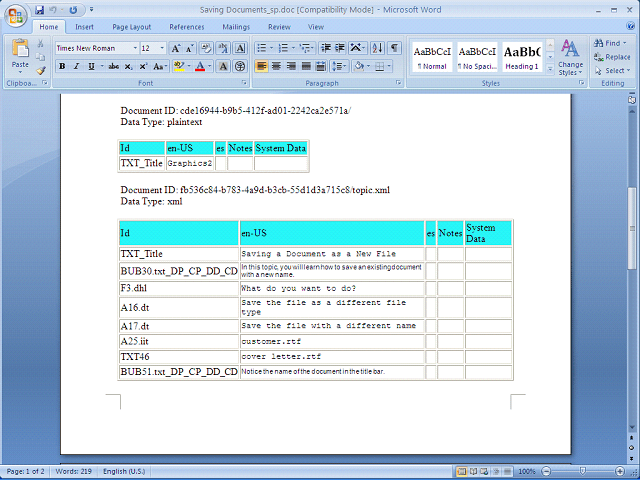Open the font name dropdown

[x=135, y=48]
